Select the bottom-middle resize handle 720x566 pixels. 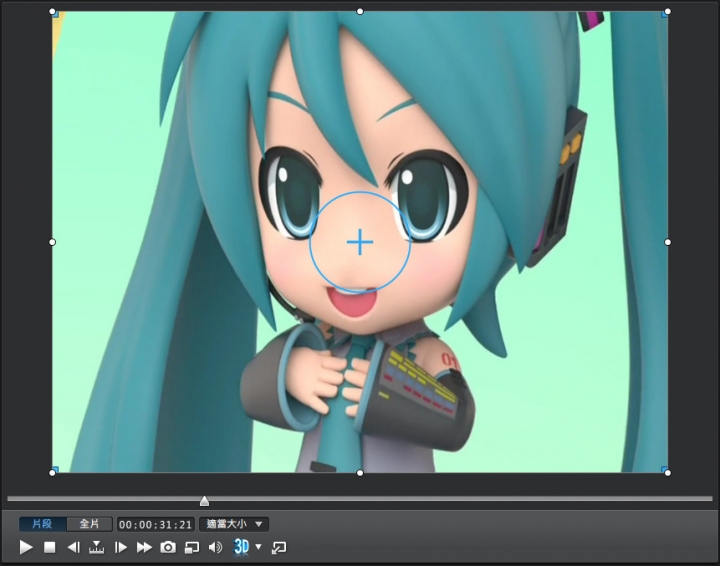pos(360,473)
